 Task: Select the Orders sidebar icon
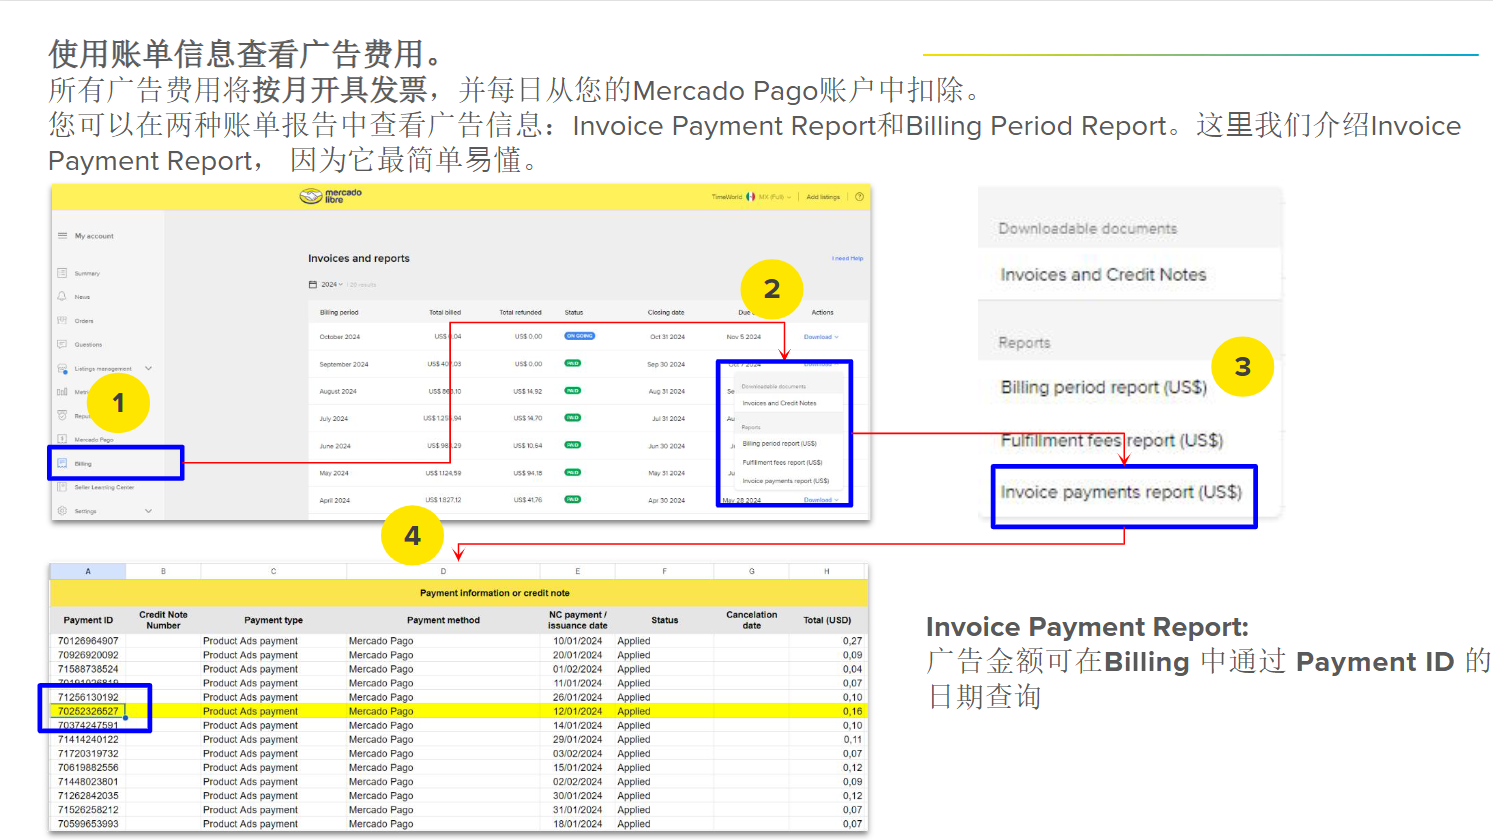(62, 320)
